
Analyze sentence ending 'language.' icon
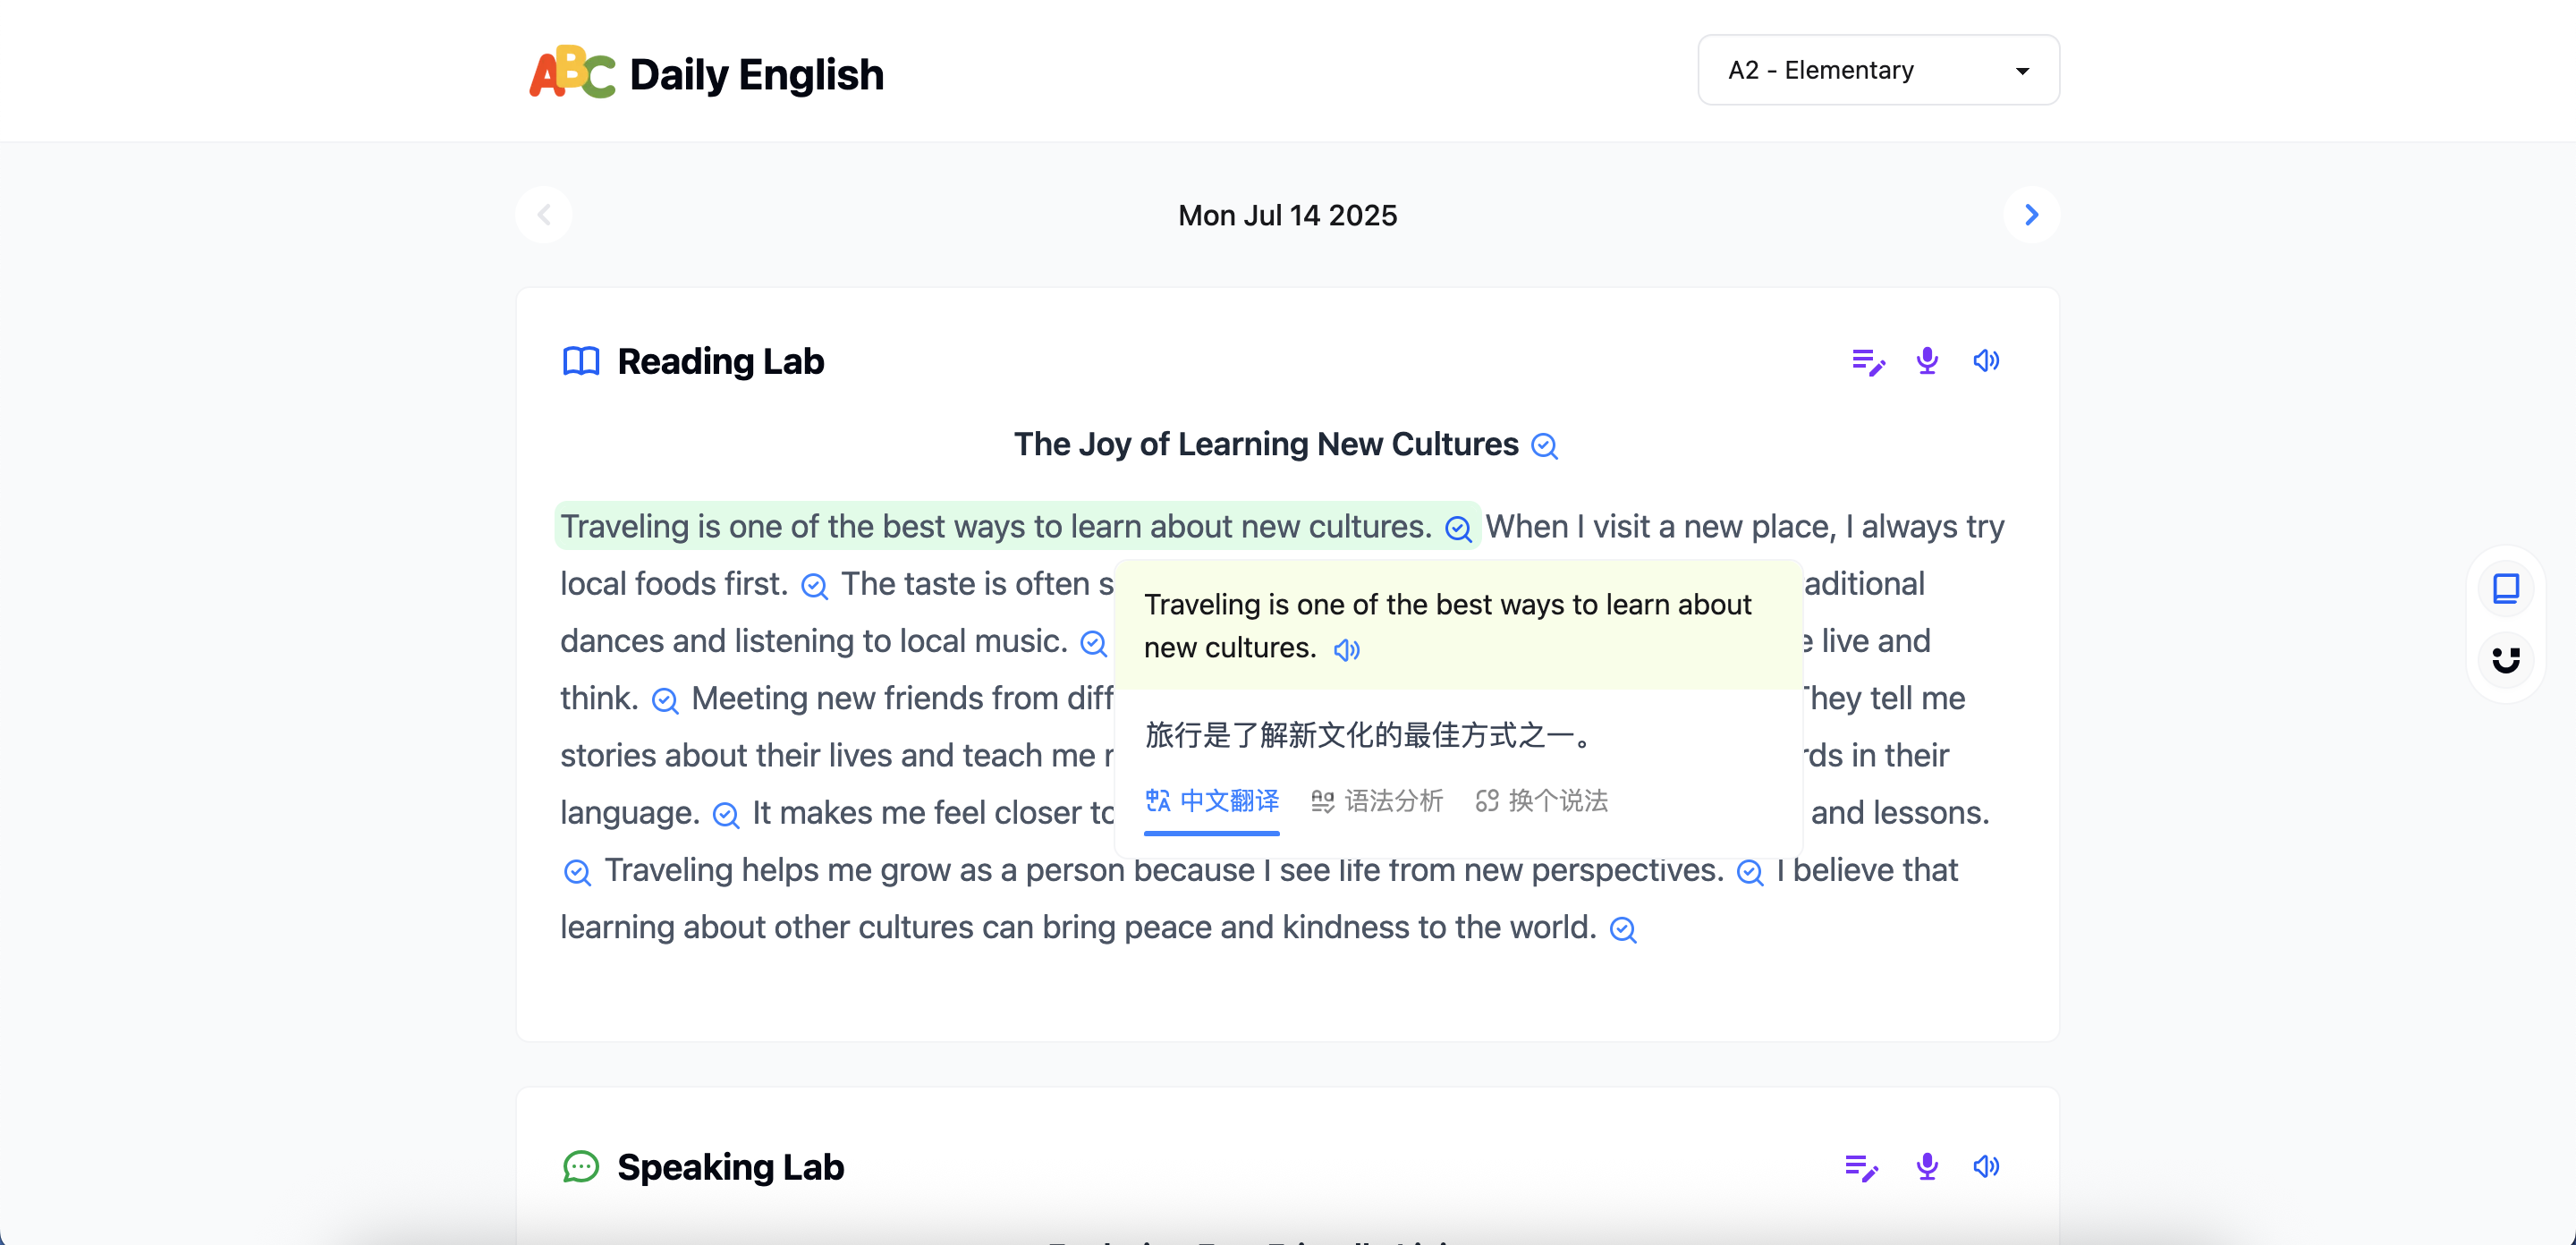click(725, 815)
